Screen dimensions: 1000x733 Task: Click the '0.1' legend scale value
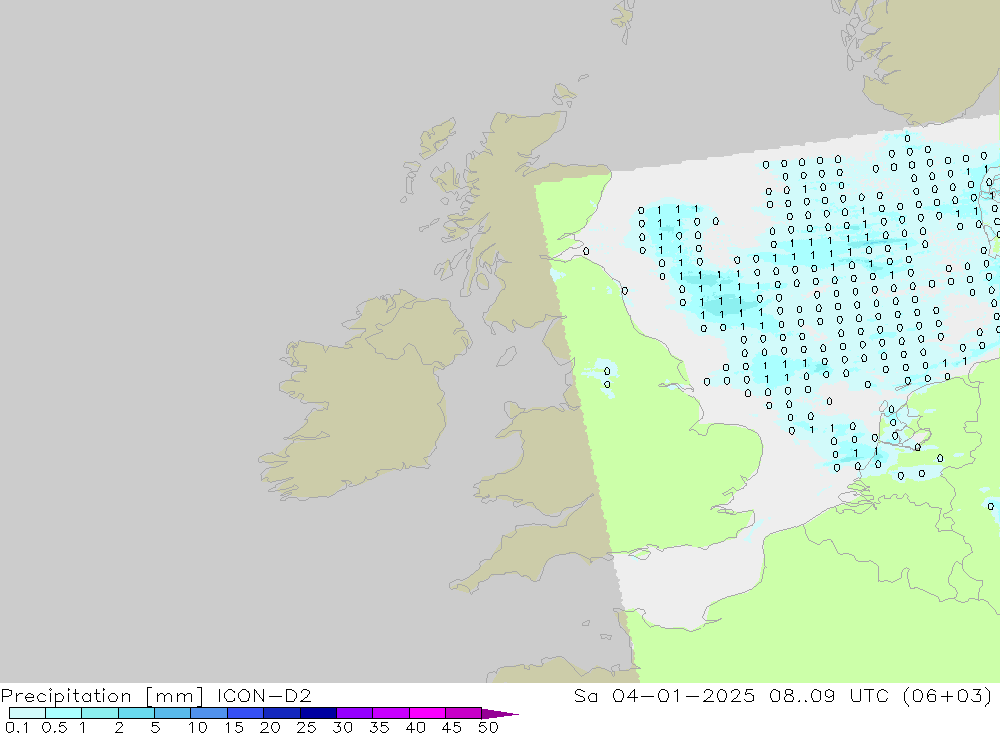pos(17,727)
